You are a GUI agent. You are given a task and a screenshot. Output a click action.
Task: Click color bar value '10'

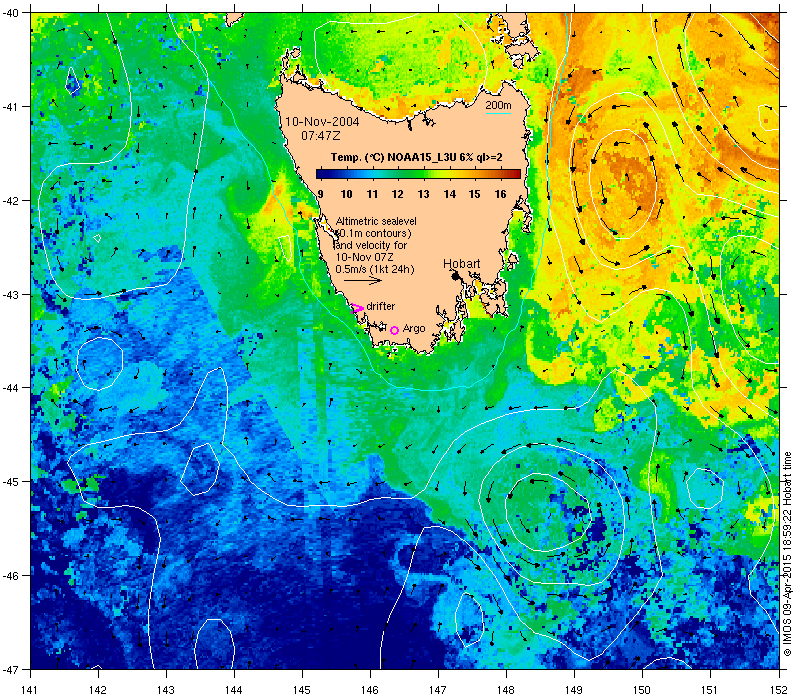[346, 194]
